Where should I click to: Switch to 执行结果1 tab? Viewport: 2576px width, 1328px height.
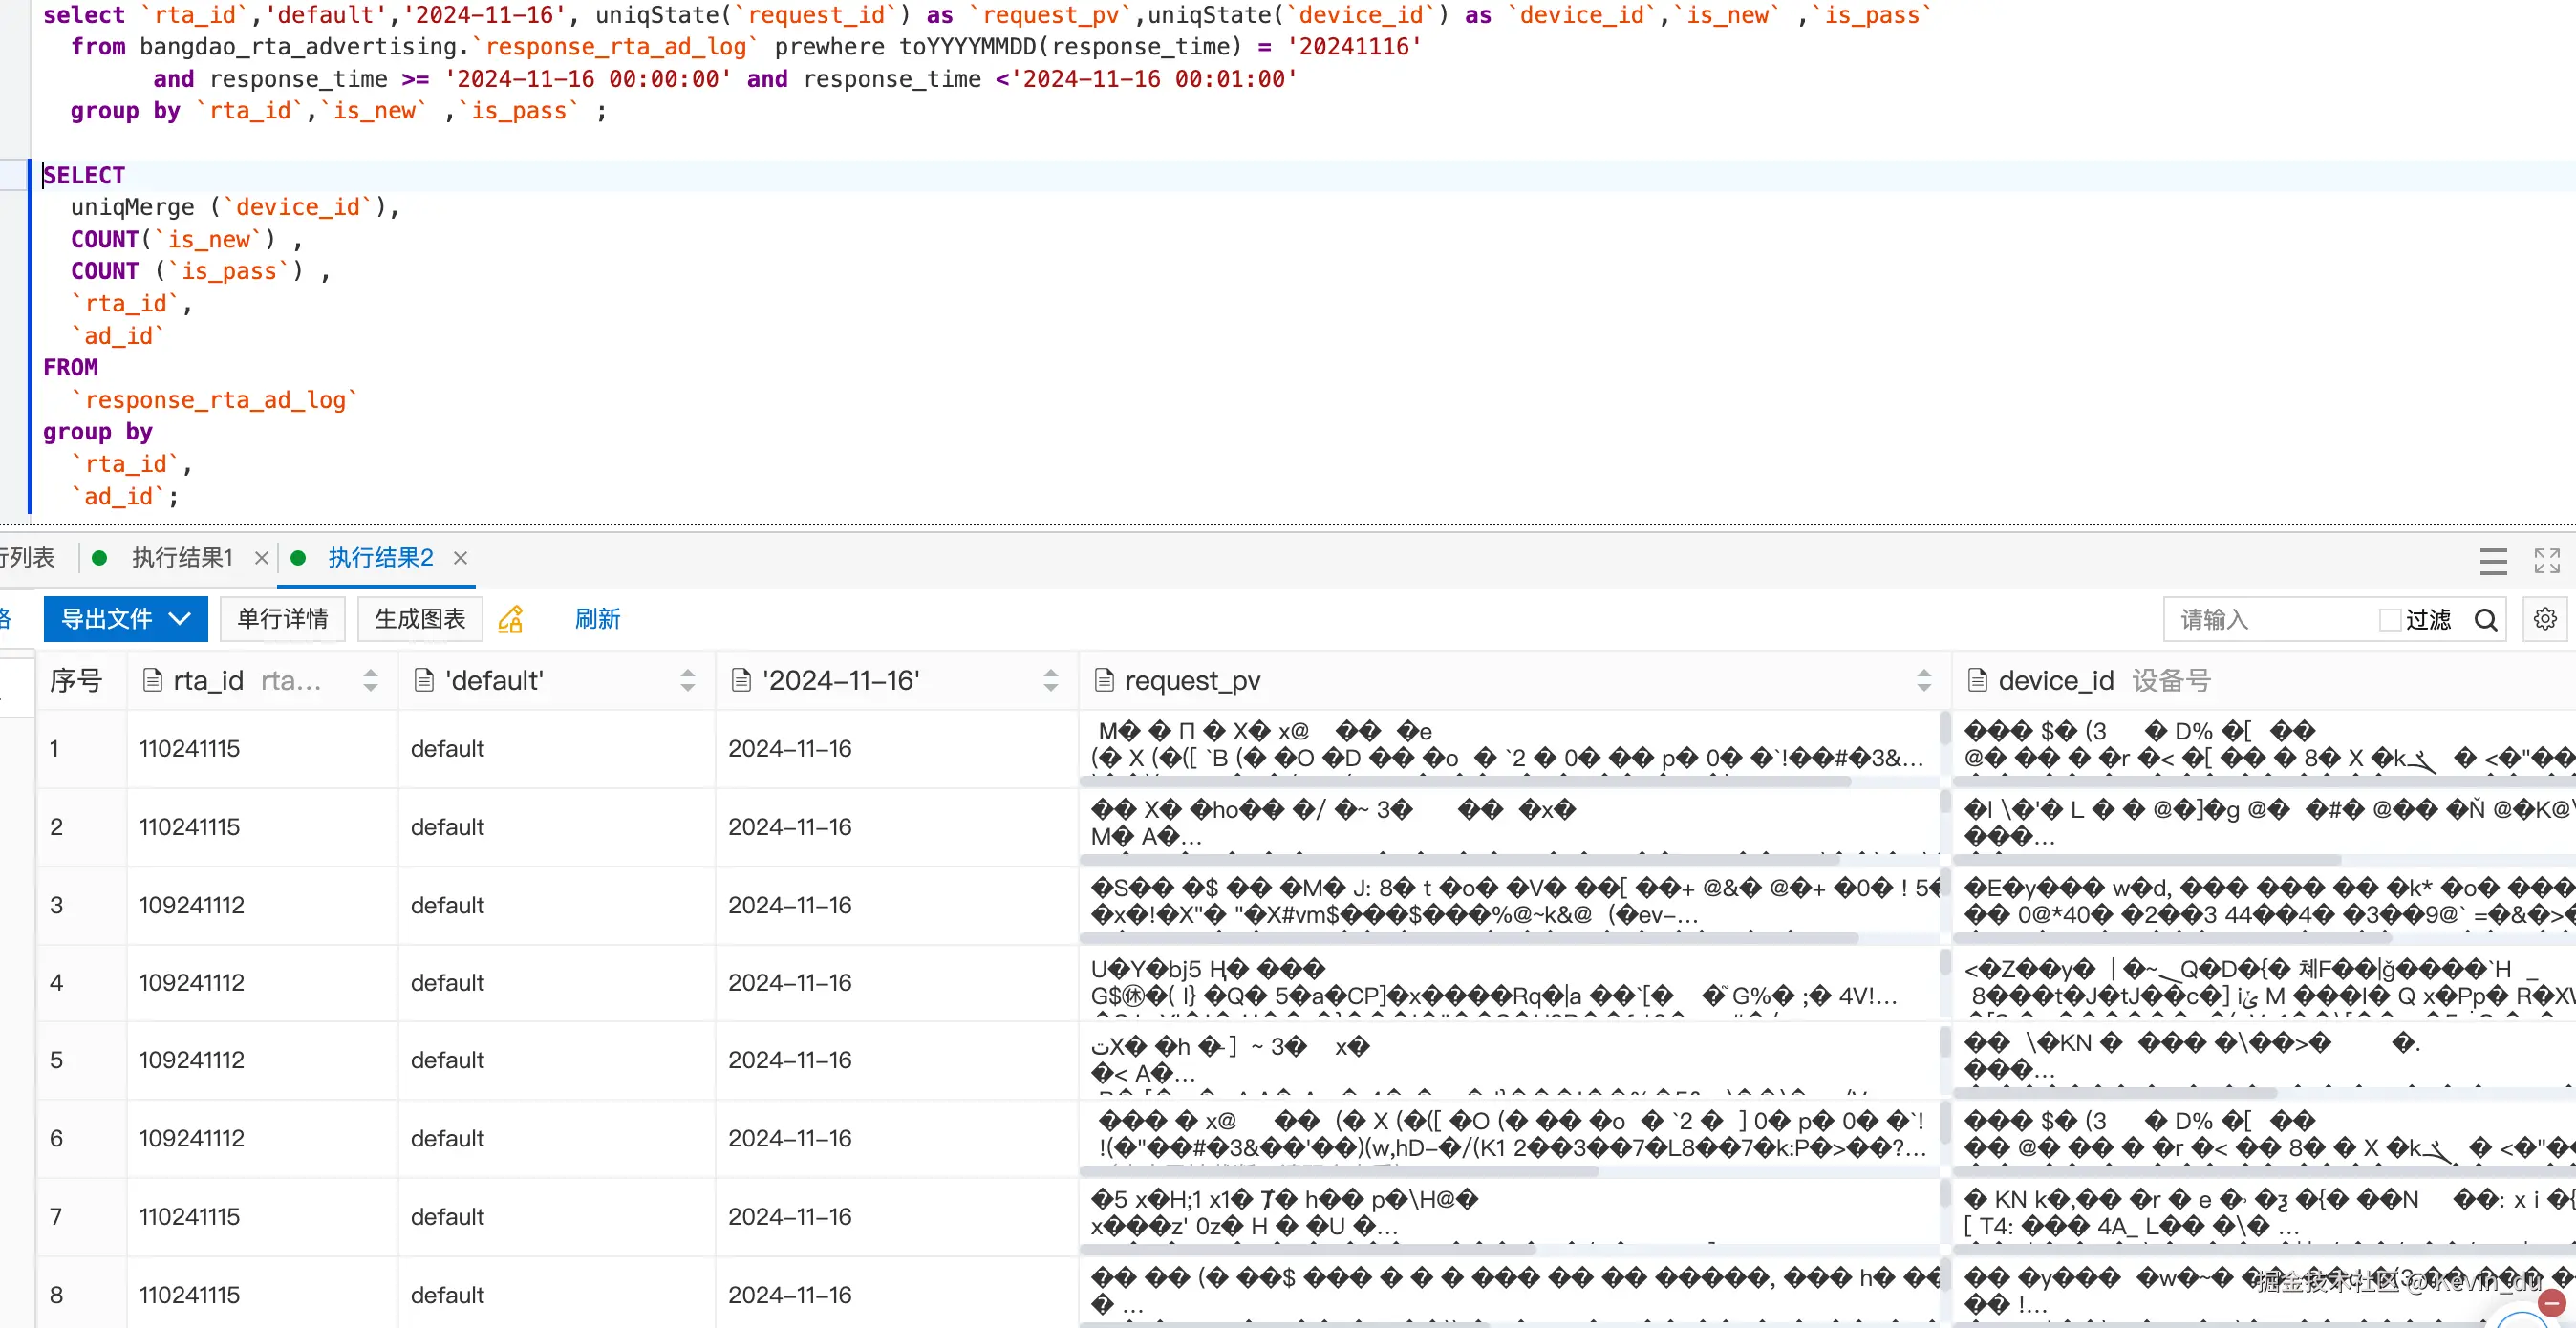[x=182, y=558]
